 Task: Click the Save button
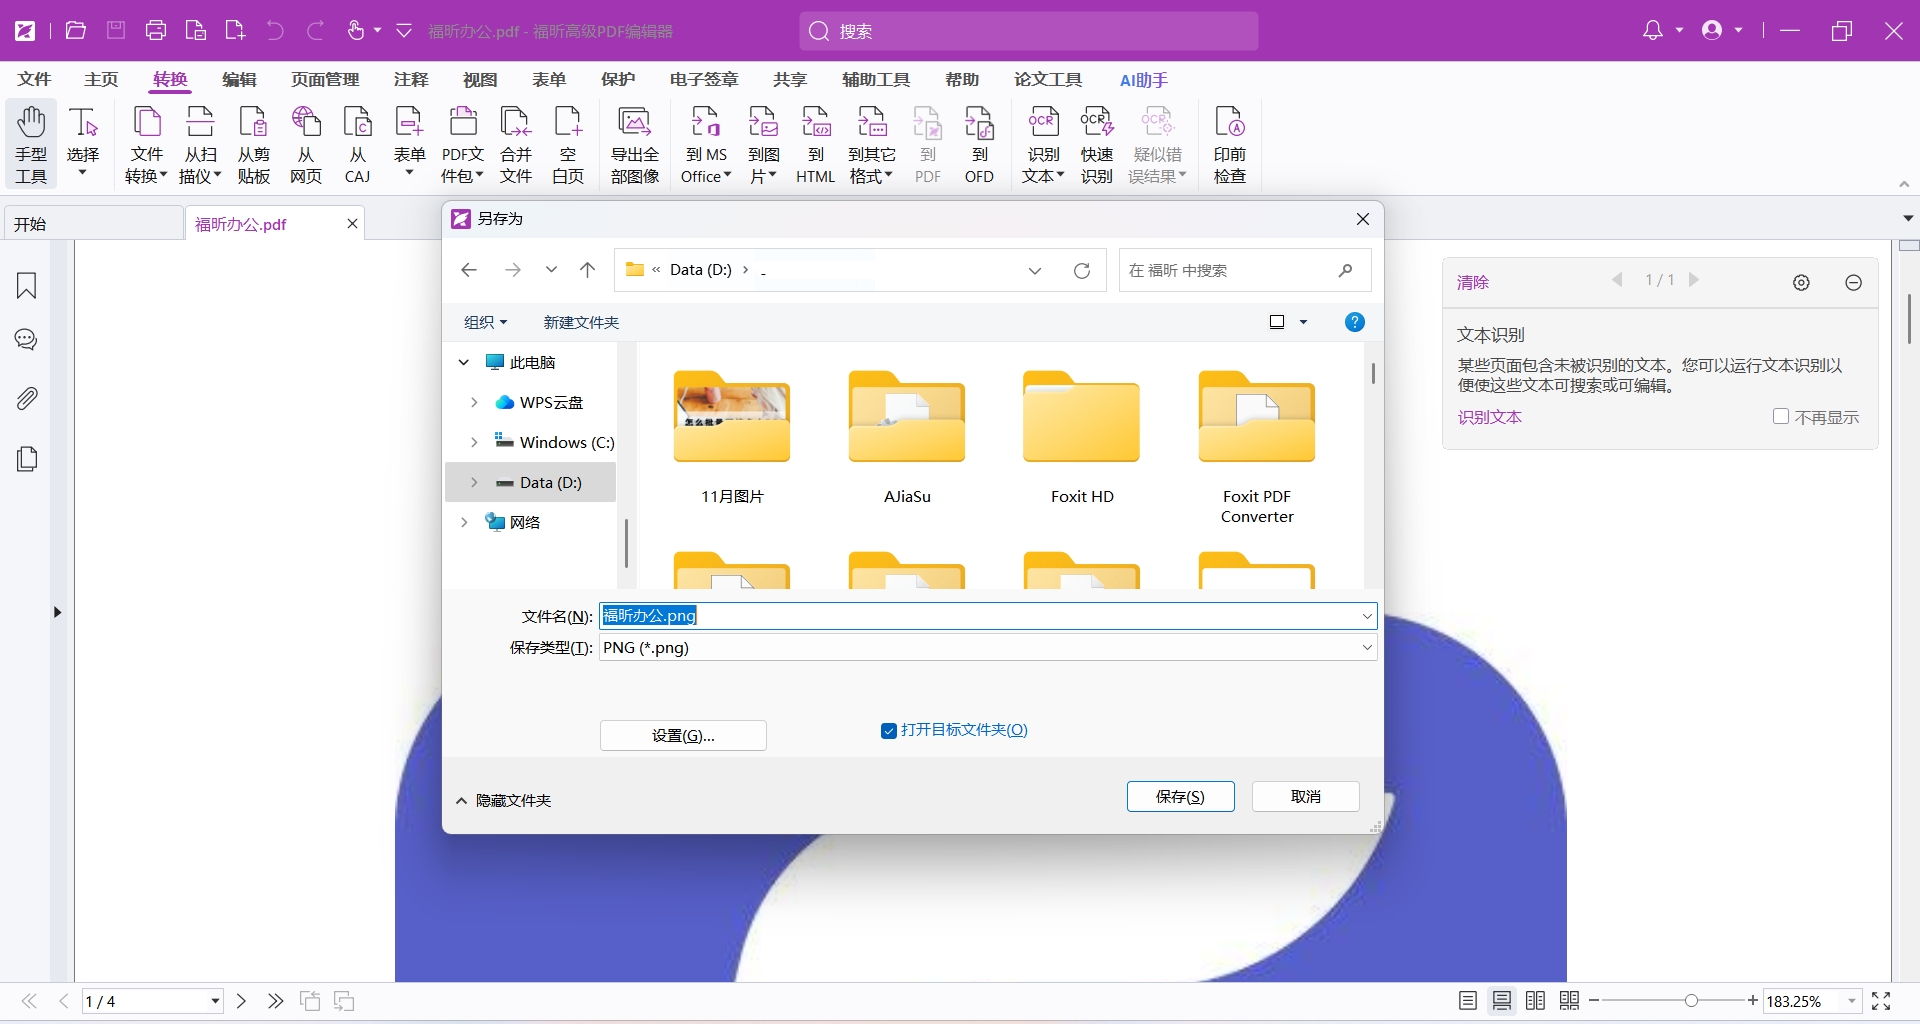tap(1180, 797)
